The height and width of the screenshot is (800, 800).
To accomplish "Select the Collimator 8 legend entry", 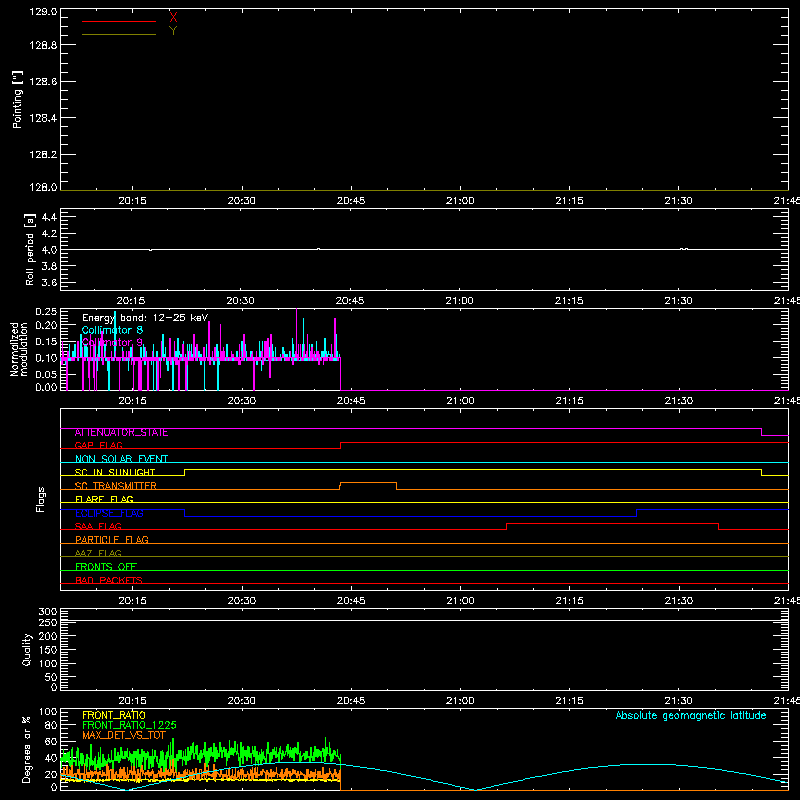I will (112, 330).
